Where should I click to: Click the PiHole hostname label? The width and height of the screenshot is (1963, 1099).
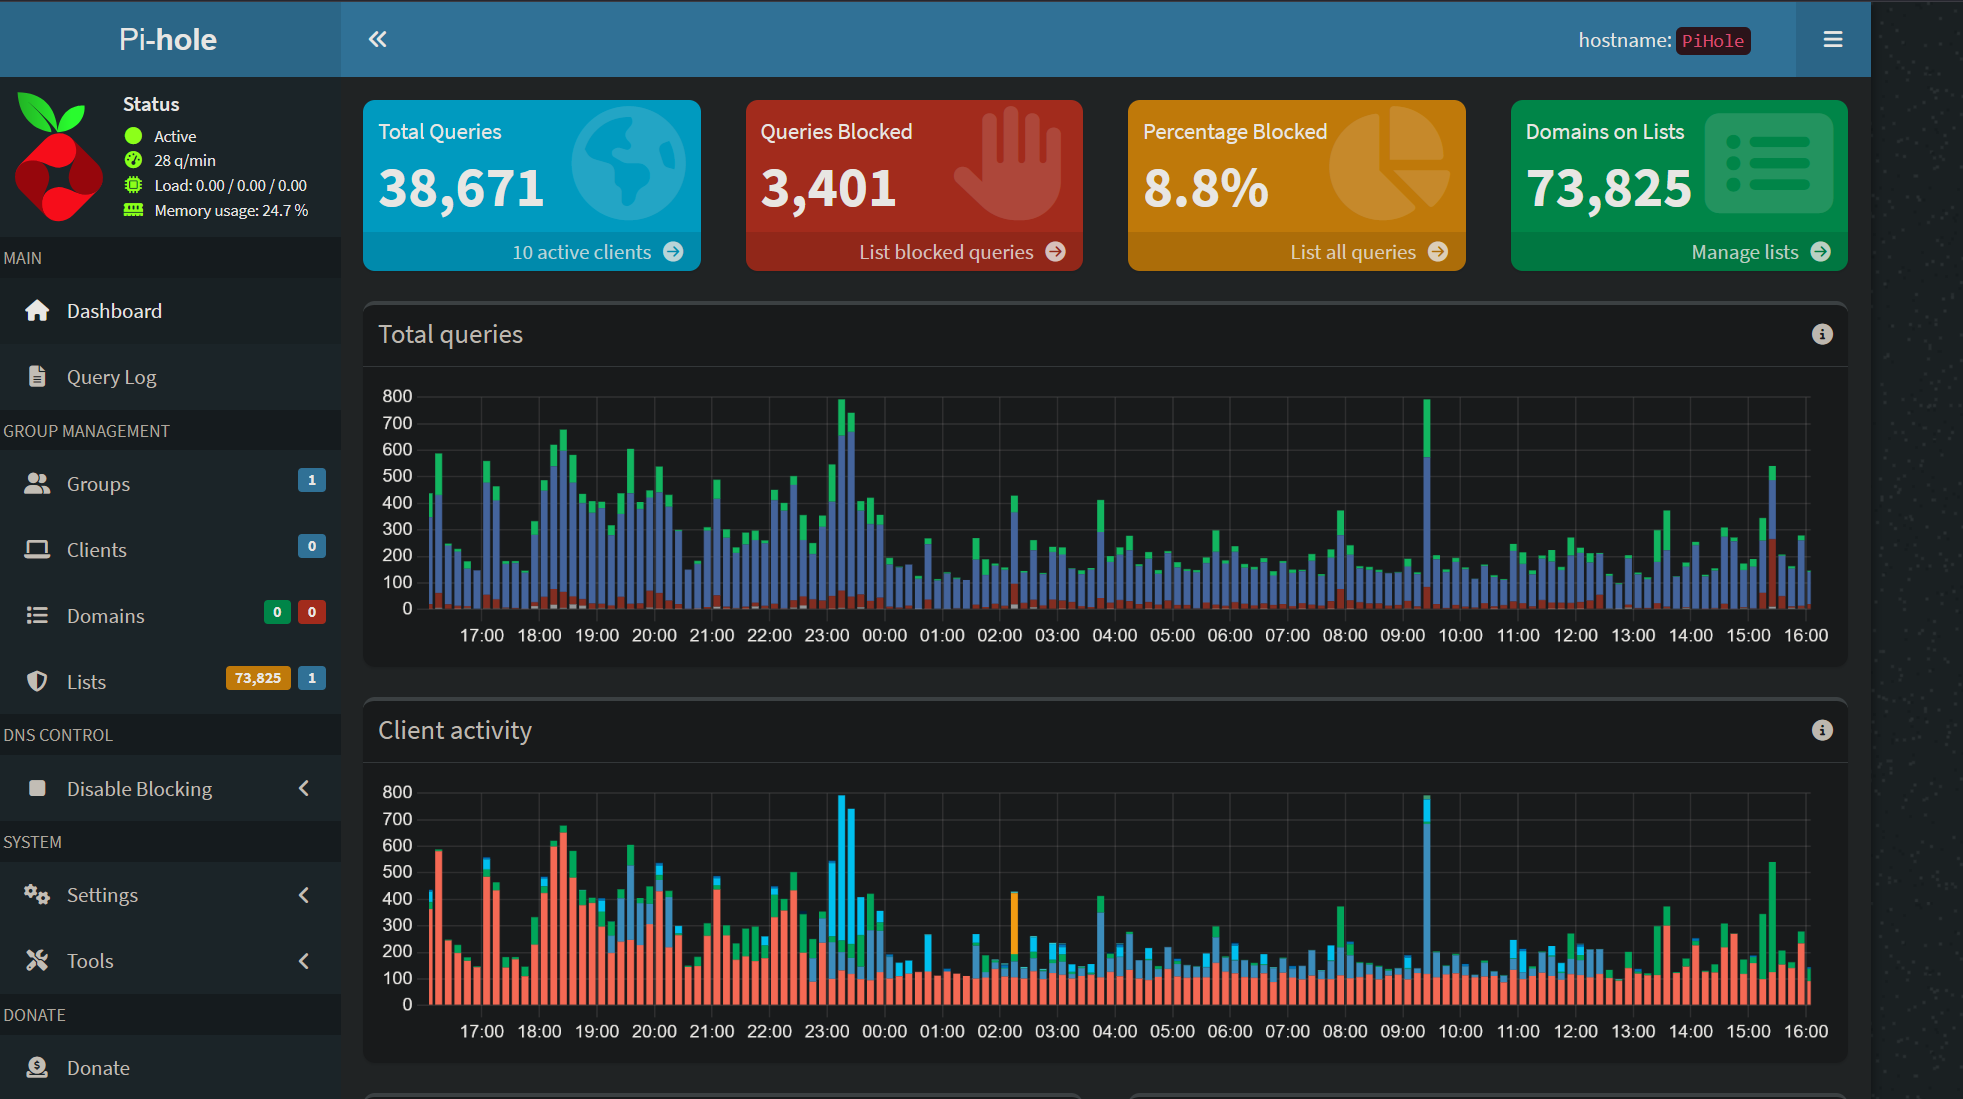coord(1712,41)
